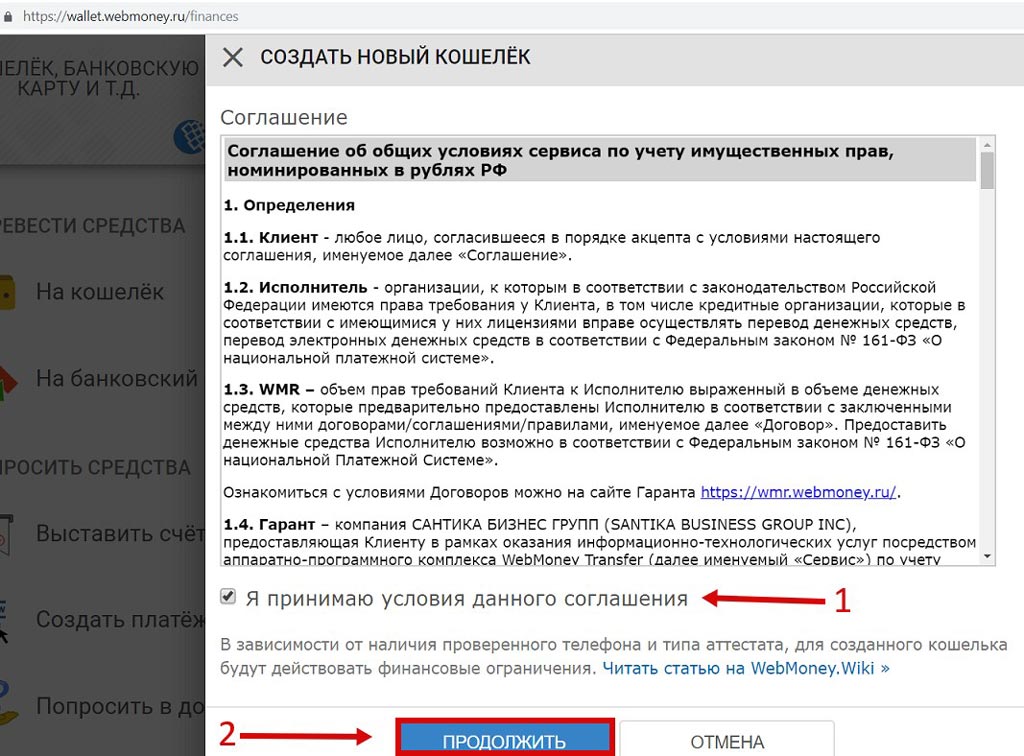The height and width of the screenshot is (756, 1024).
Task: Click the invoice icon beside 'Выставить счёт'
Action: 7,535
